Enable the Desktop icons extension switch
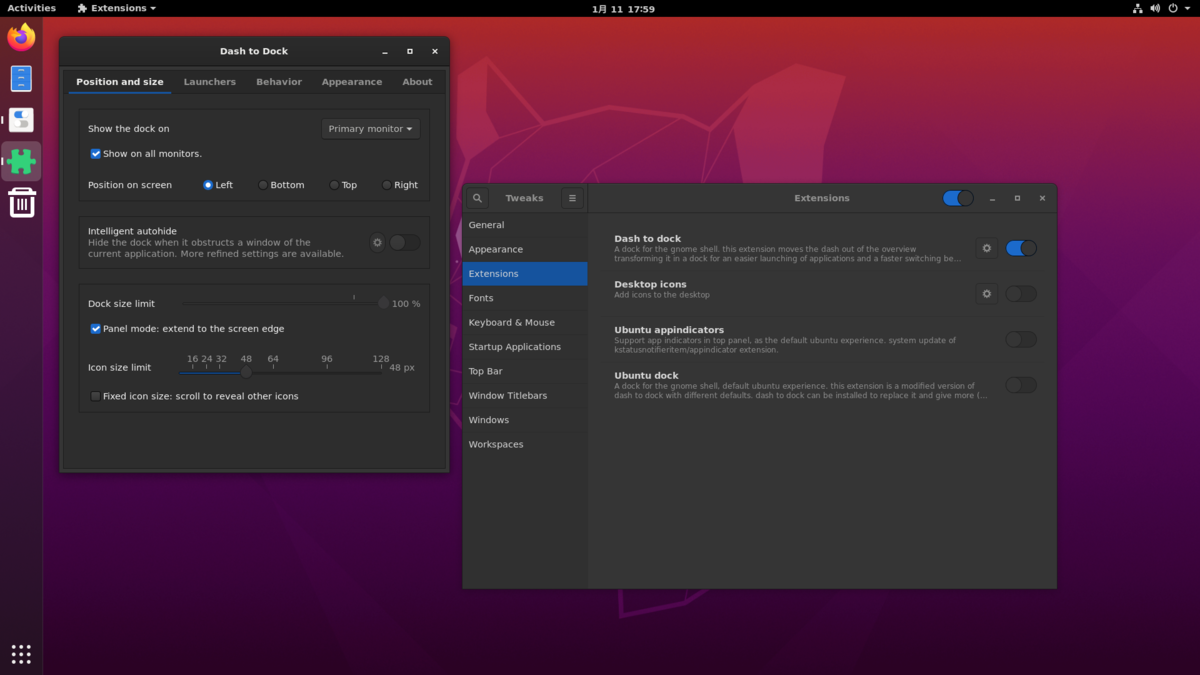This screenshot has width=1200, height=675. [x=1021, y=294]
